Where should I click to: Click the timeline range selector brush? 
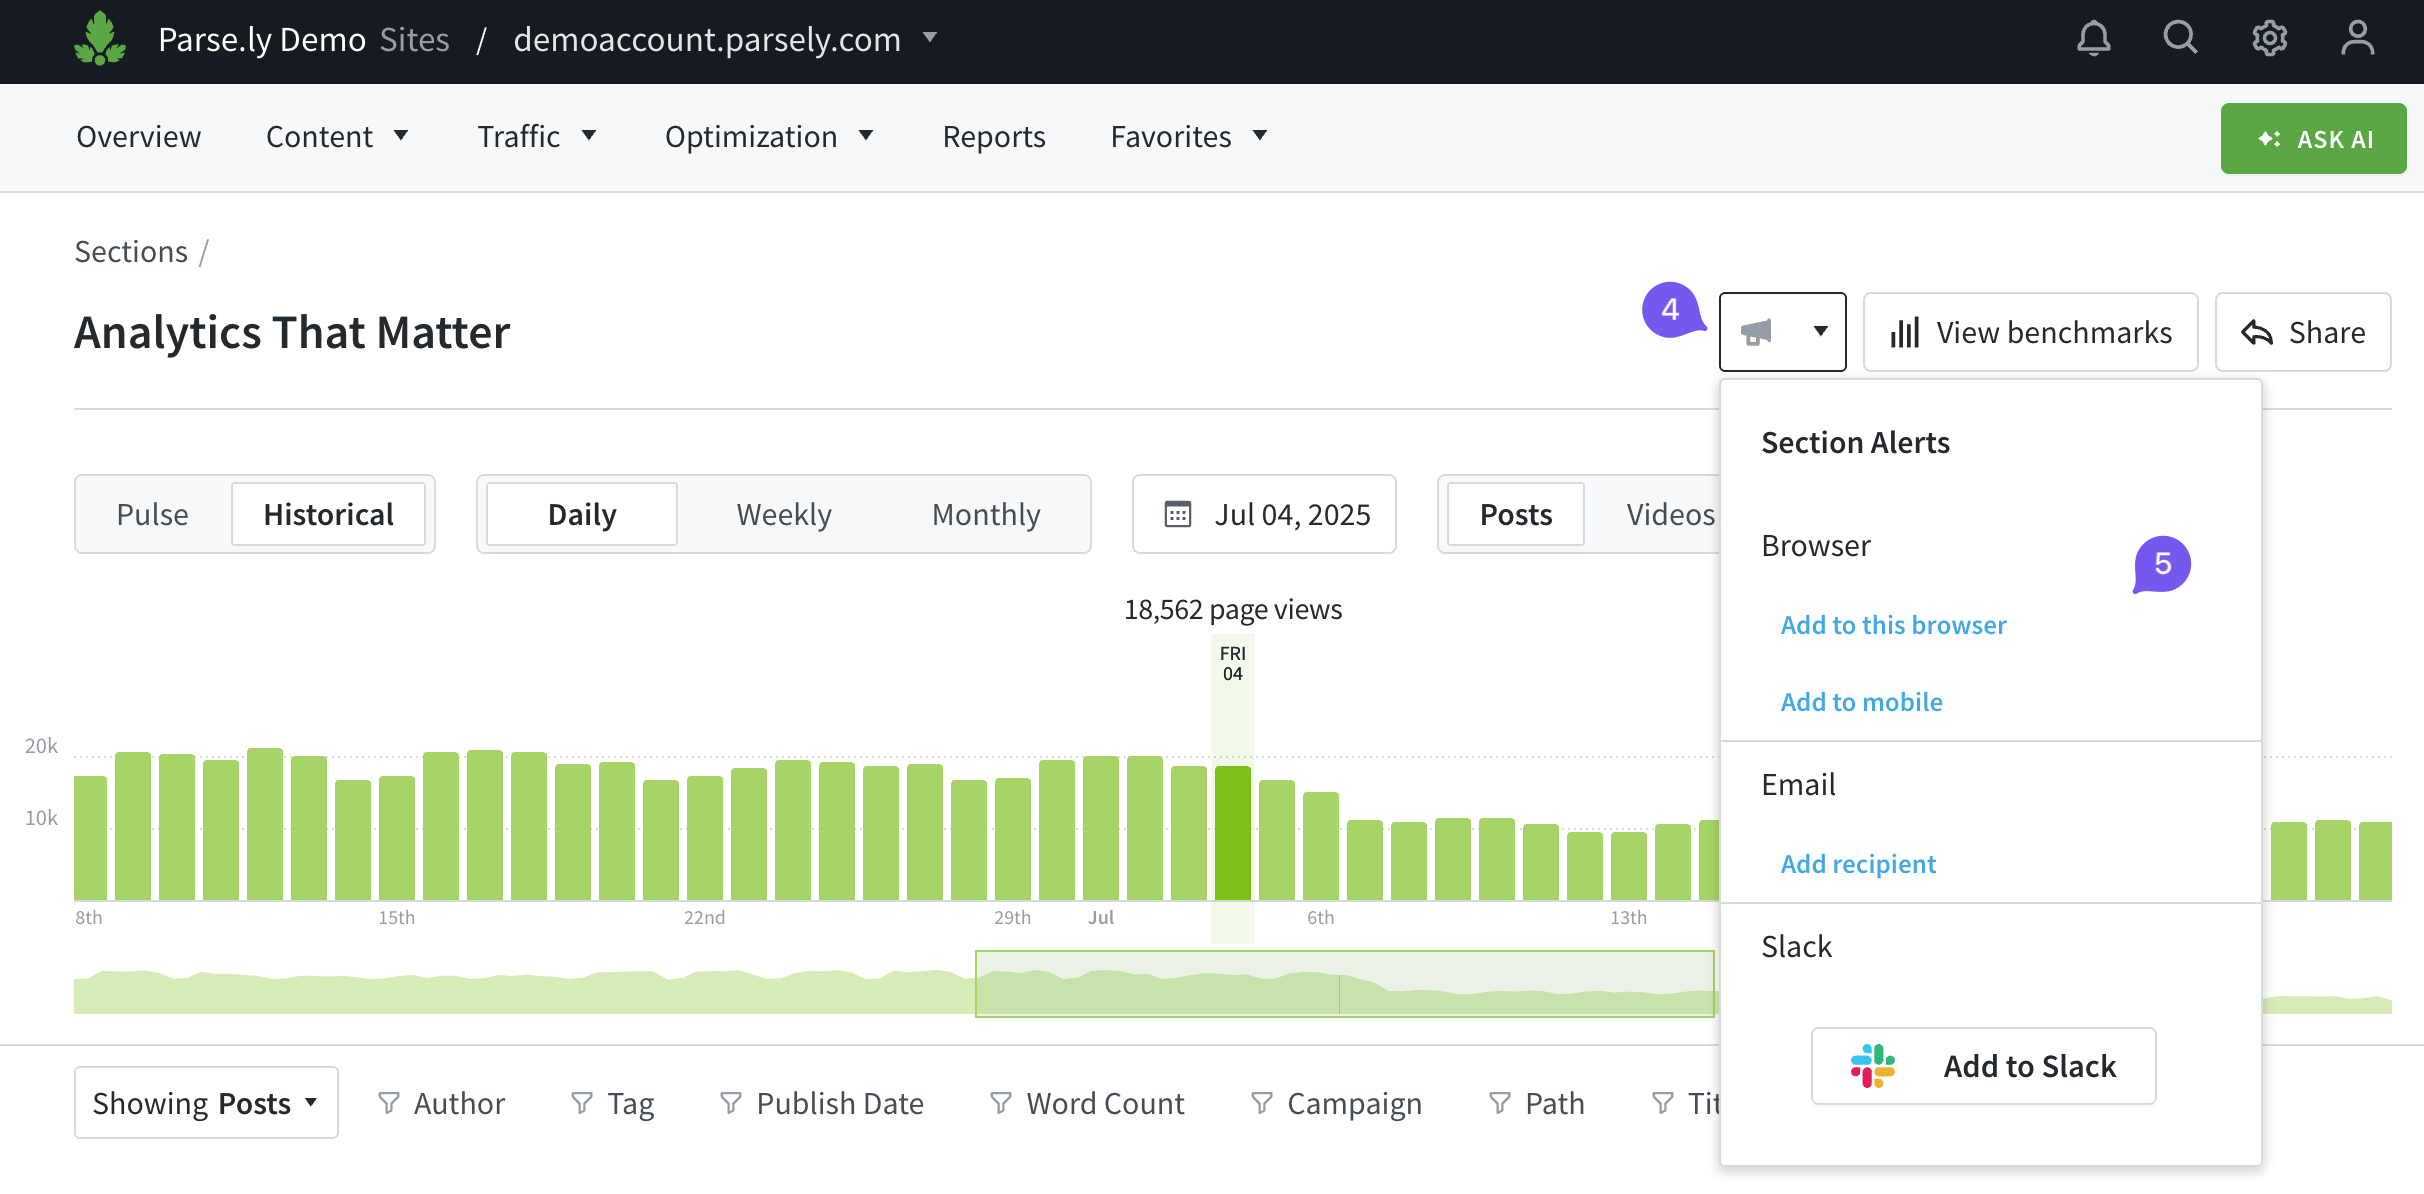coord(1344,984)
